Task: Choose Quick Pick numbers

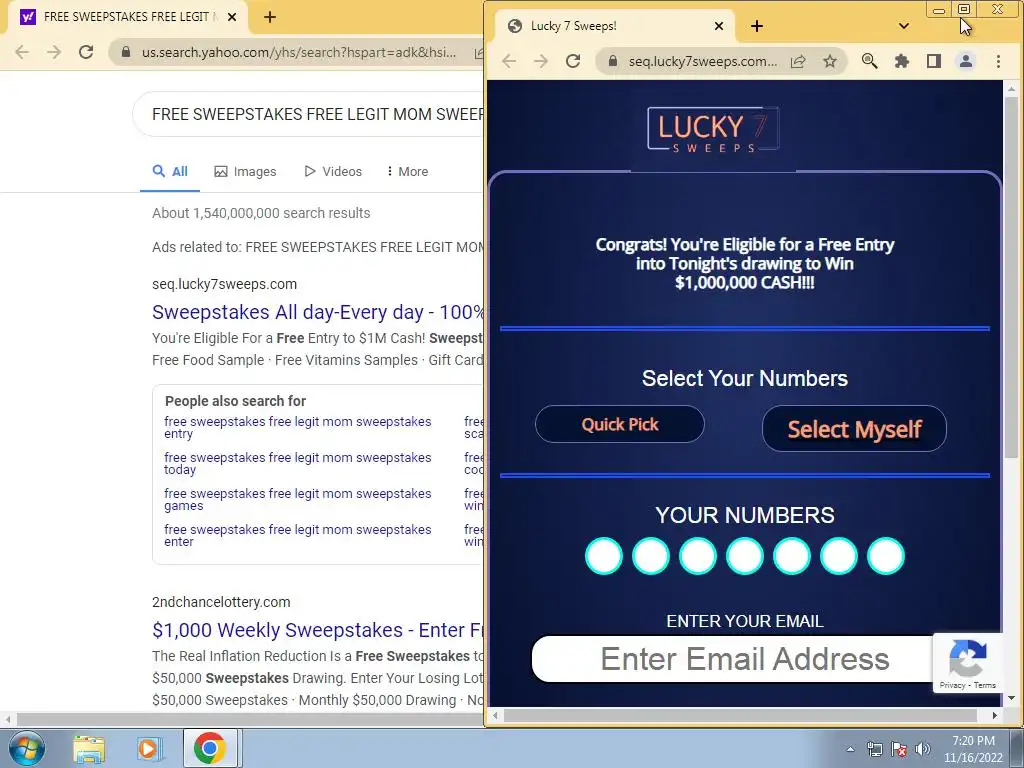Action: pyautogui.click(x=620, y=424)
